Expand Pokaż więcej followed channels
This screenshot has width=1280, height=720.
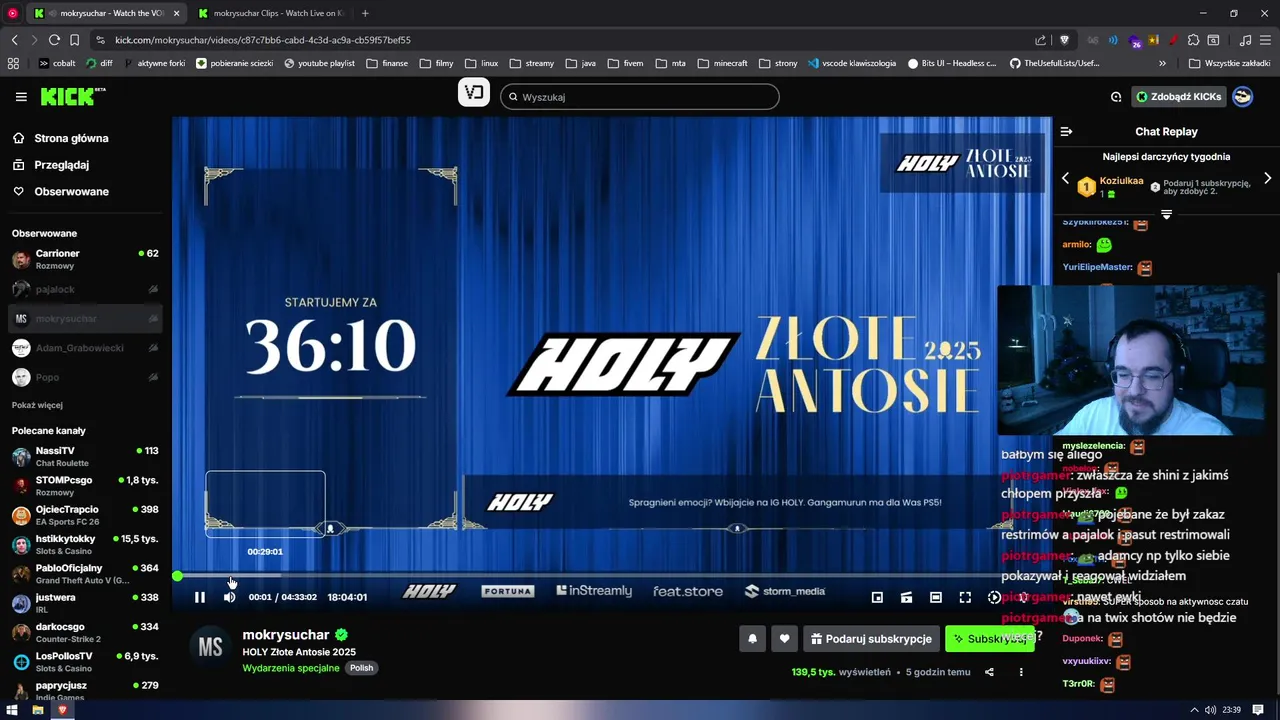pos(37,405)
